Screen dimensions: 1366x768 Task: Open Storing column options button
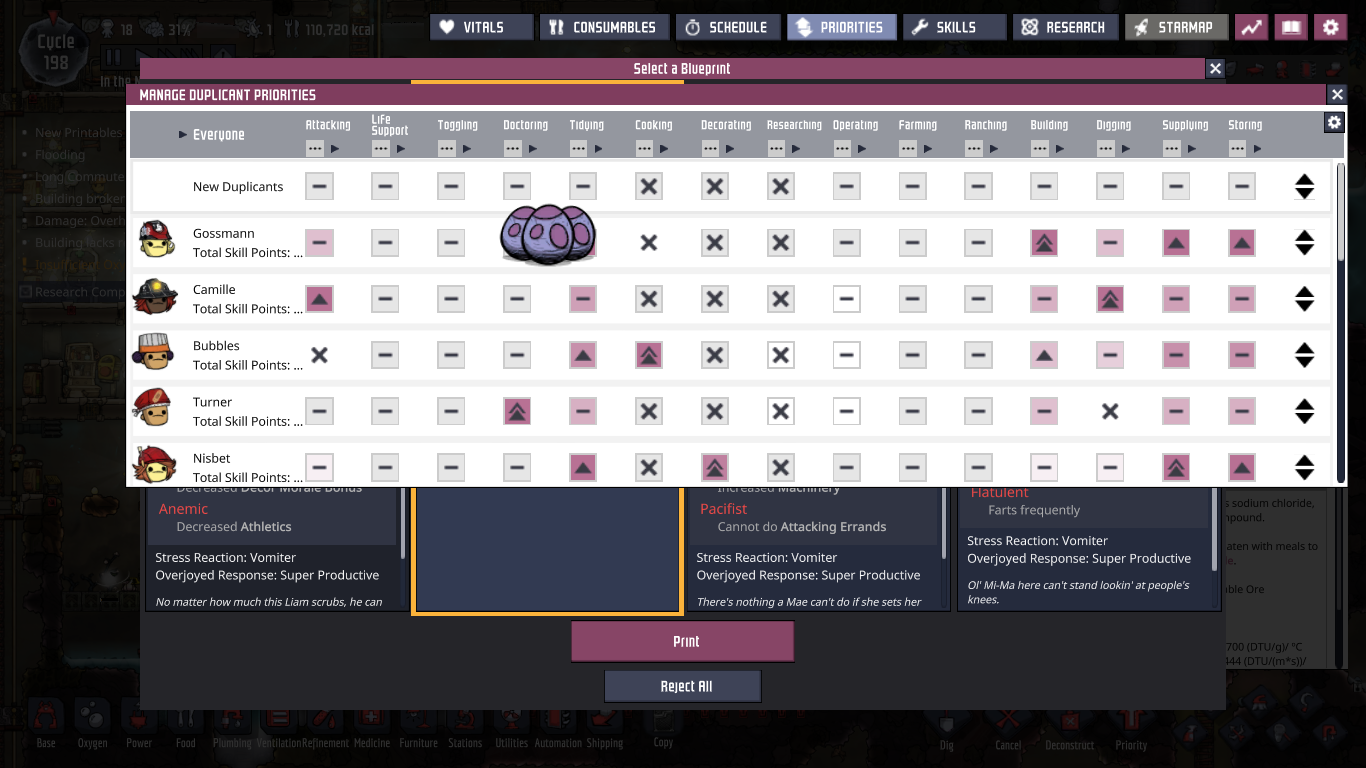1237,148
